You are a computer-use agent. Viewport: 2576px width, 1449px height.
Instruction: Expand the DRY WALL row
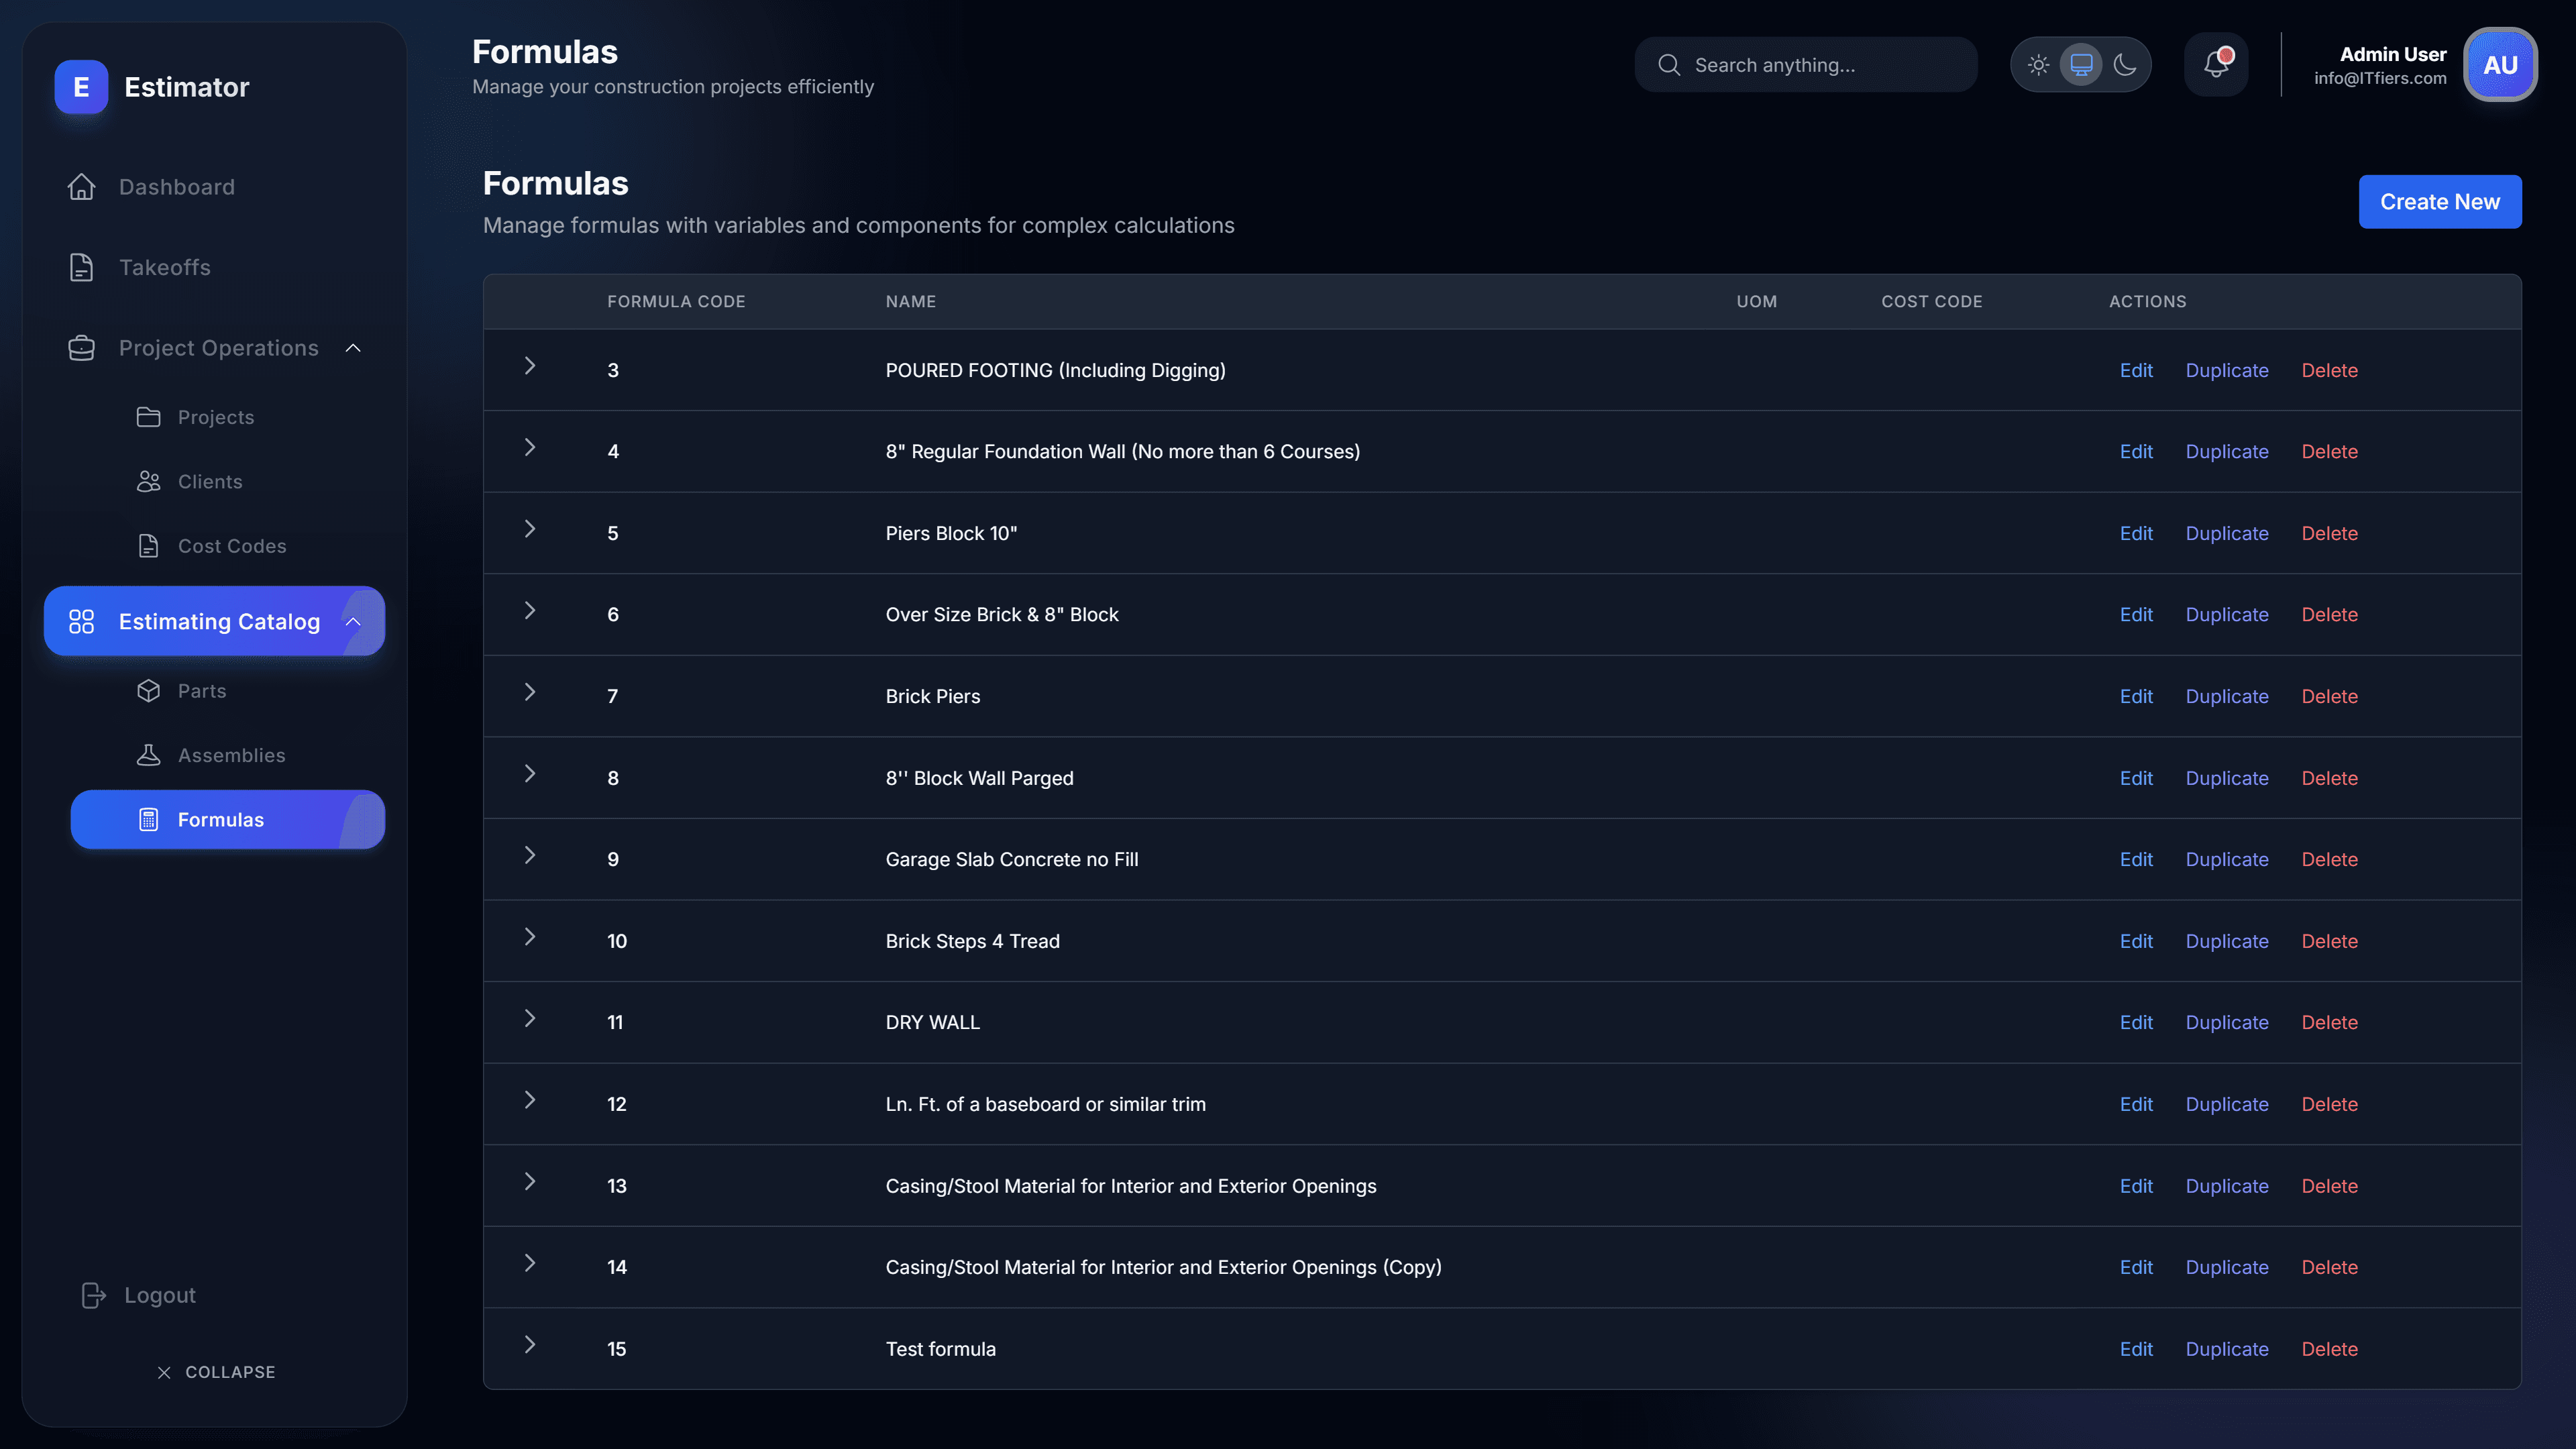530,1018
